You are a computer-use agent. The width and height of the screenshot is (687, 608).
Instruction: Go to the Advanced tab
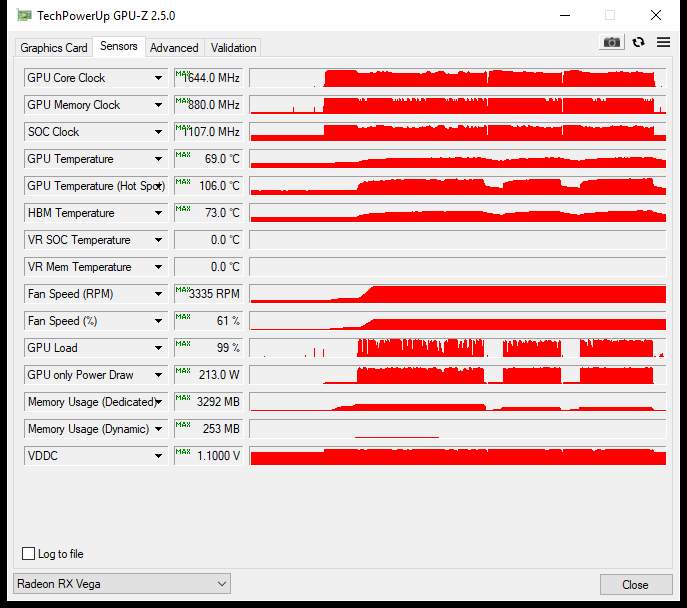pyautogui.click(x=174, y=48)
